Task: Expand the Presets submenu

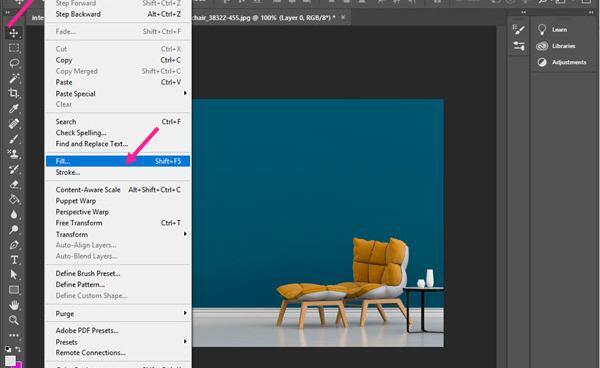Action: [118, 342]
